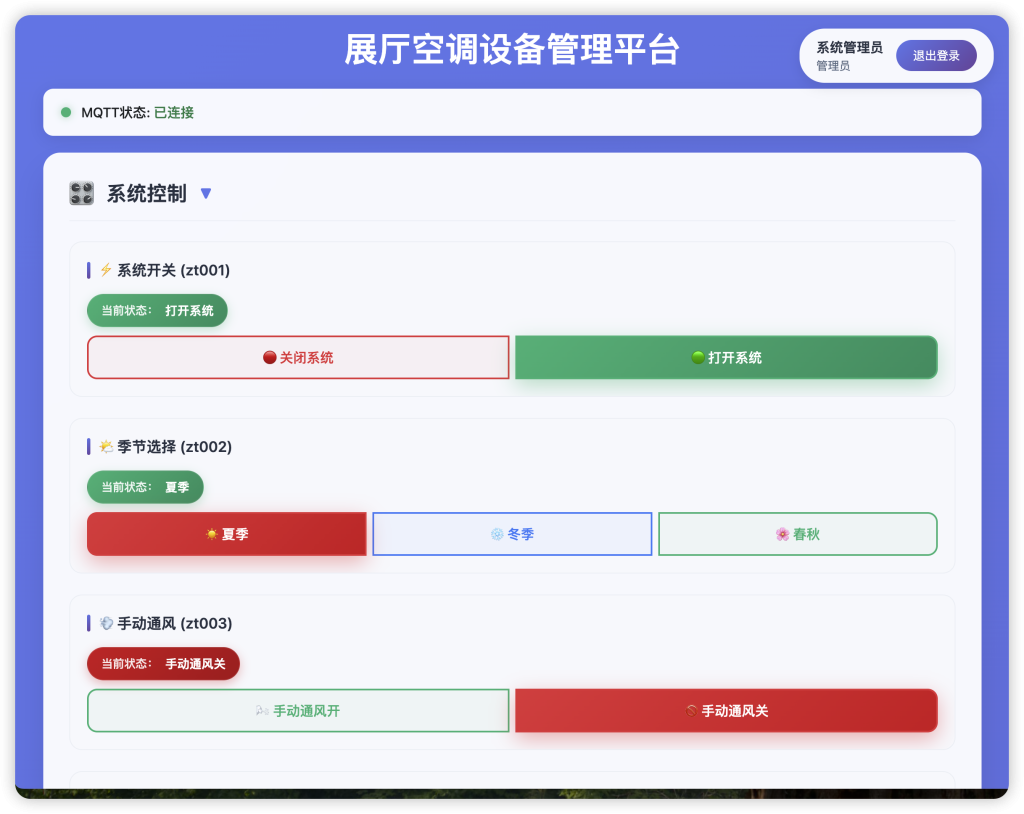The height and width of the screenshot is (814, 1024).
Task: Enable manual ventilation with 手动通风开
Action: 298,711
